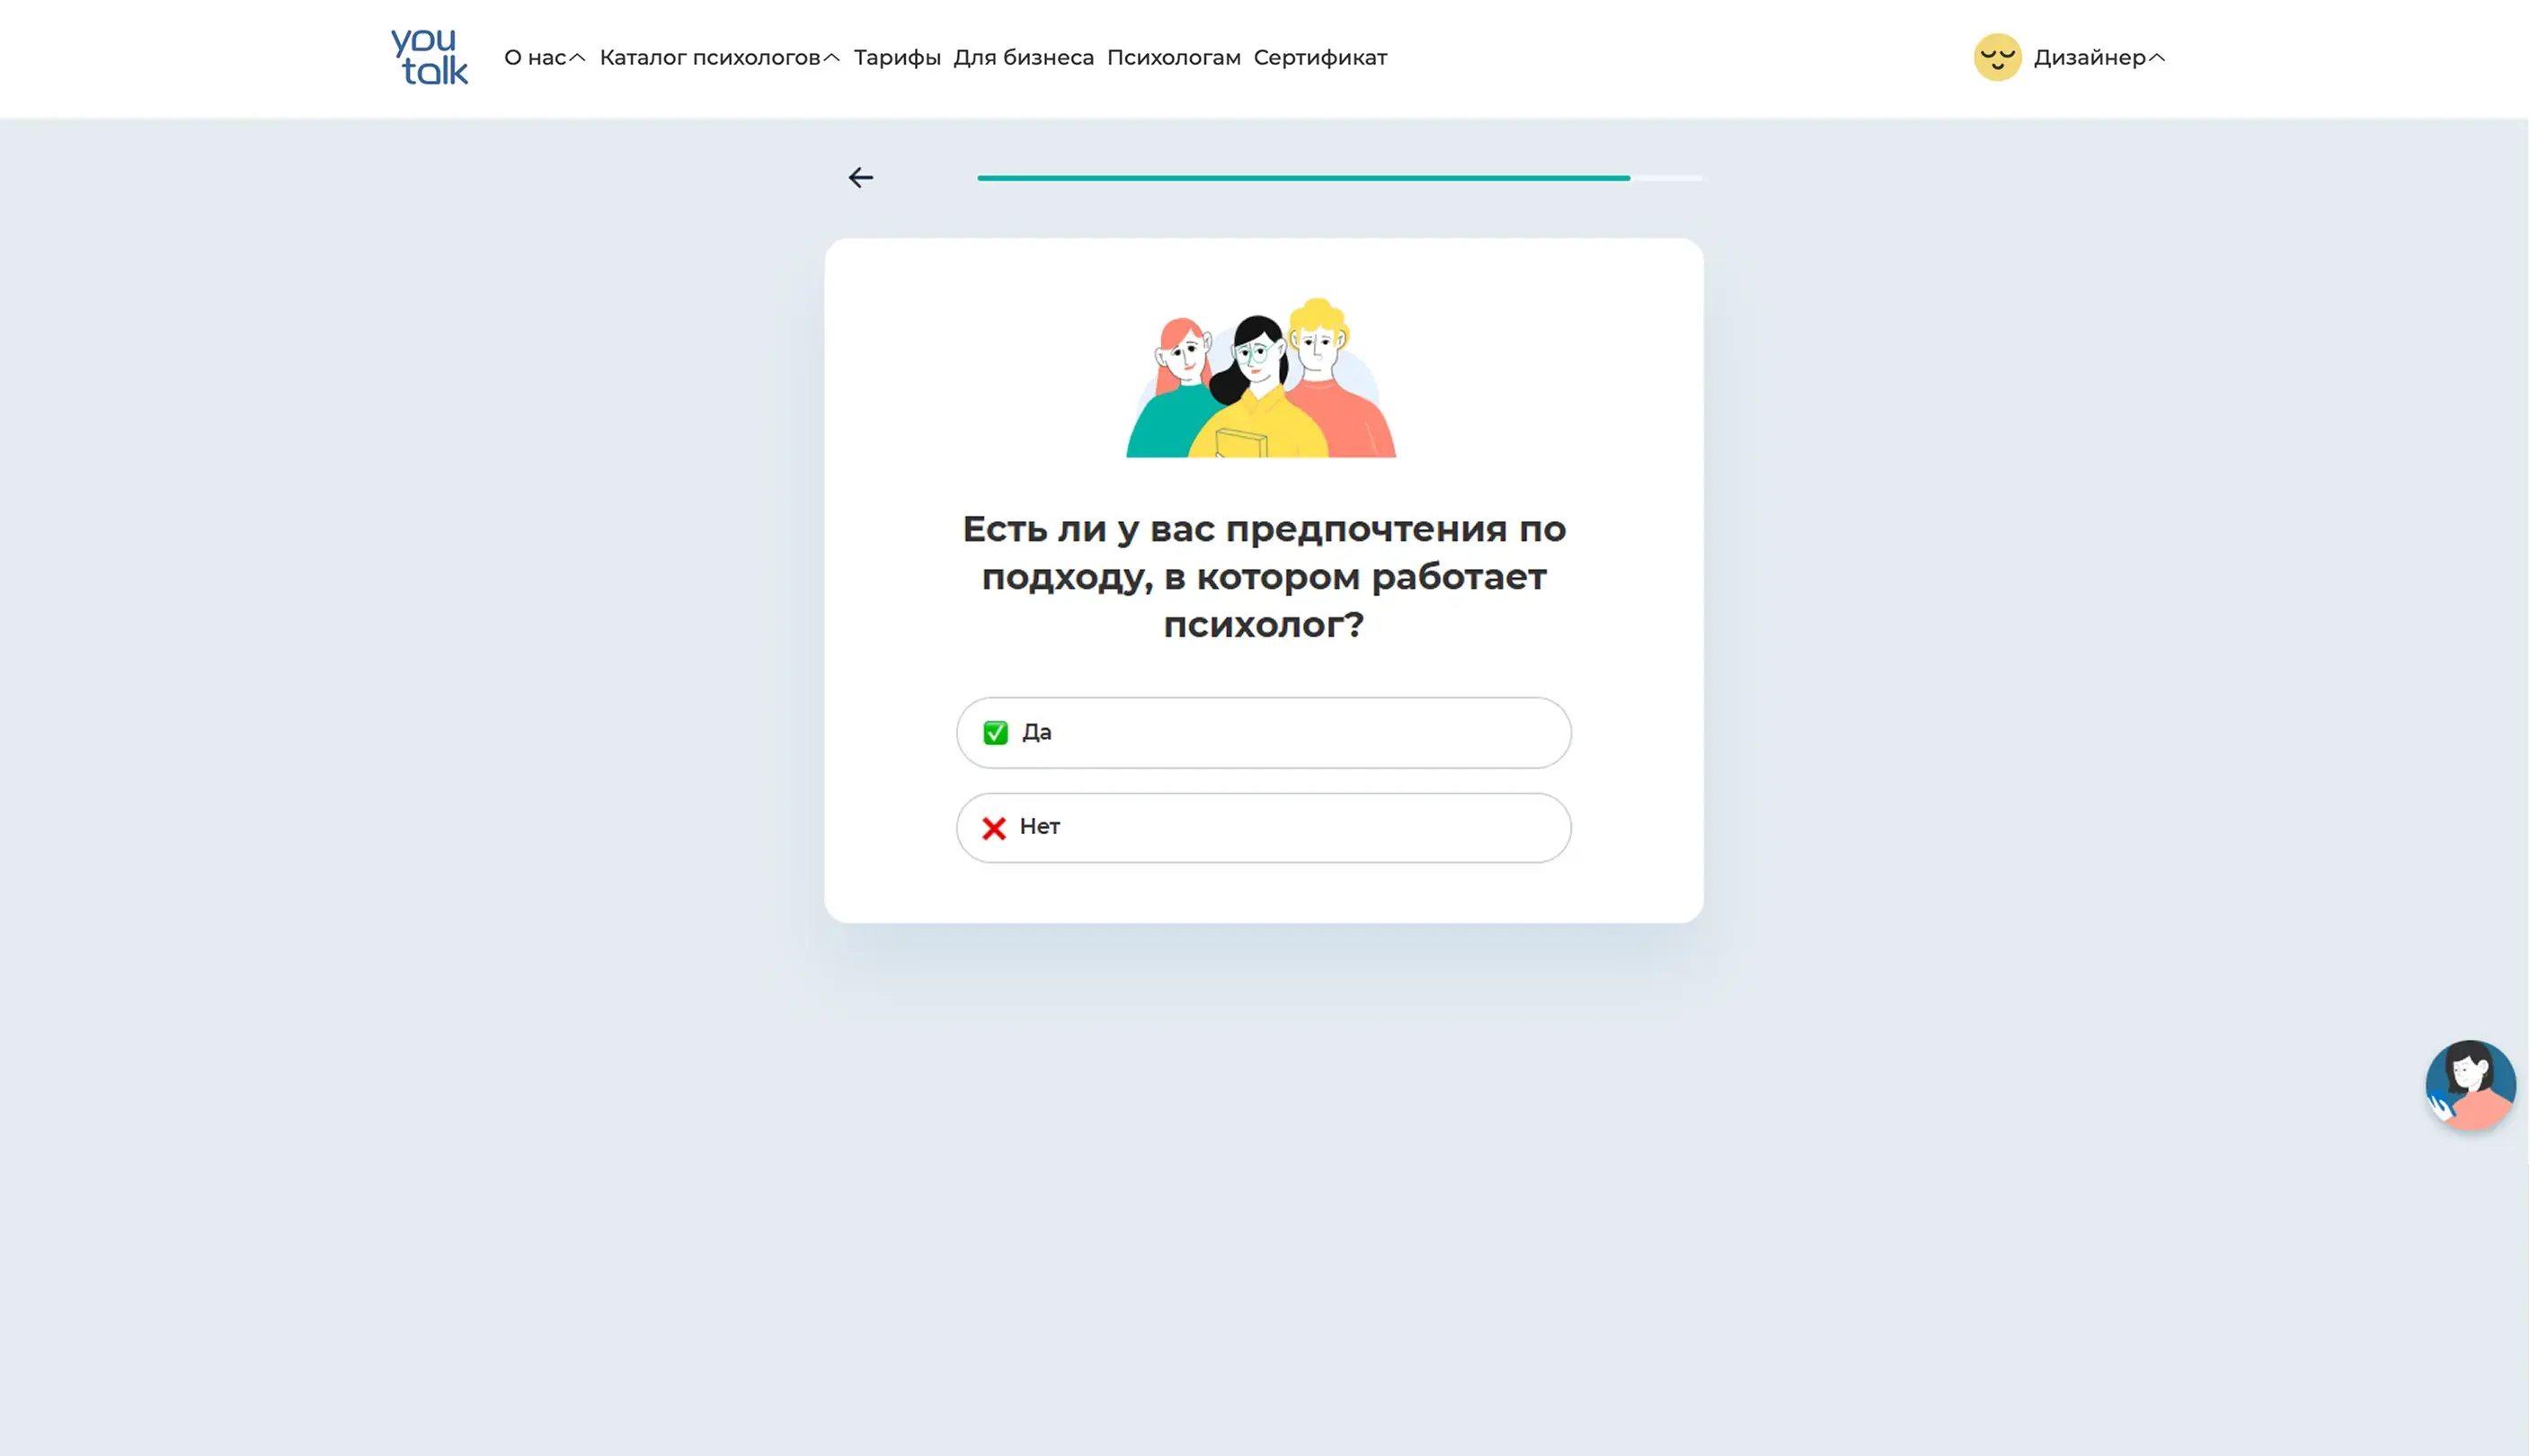This screenshot has width=2530, height=1456.
Task: Click the green checkmark icon on Да
Action: click(995, 733)
